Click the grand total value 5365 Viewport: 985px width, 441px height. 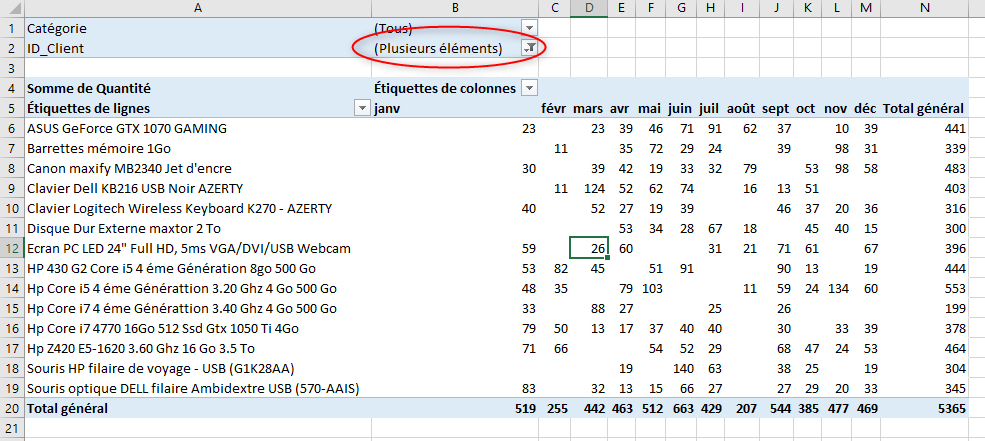click(950, 408)
